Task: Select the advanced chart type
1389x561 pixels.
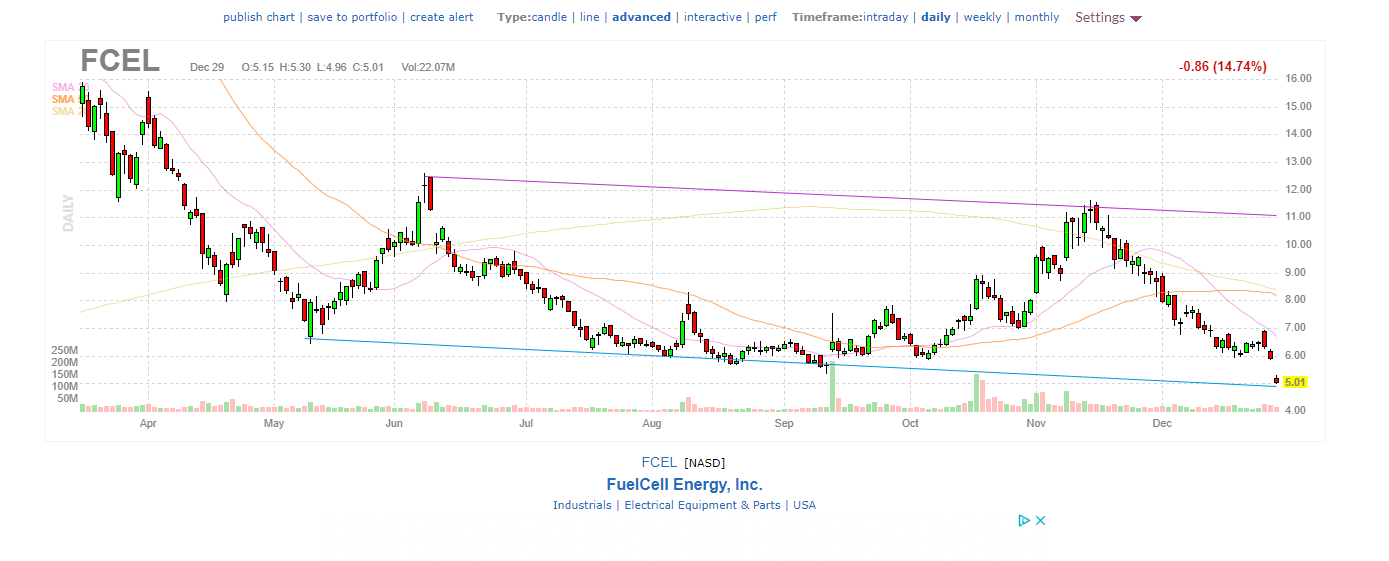Action: pyautogui.click(x=641, y=17)
